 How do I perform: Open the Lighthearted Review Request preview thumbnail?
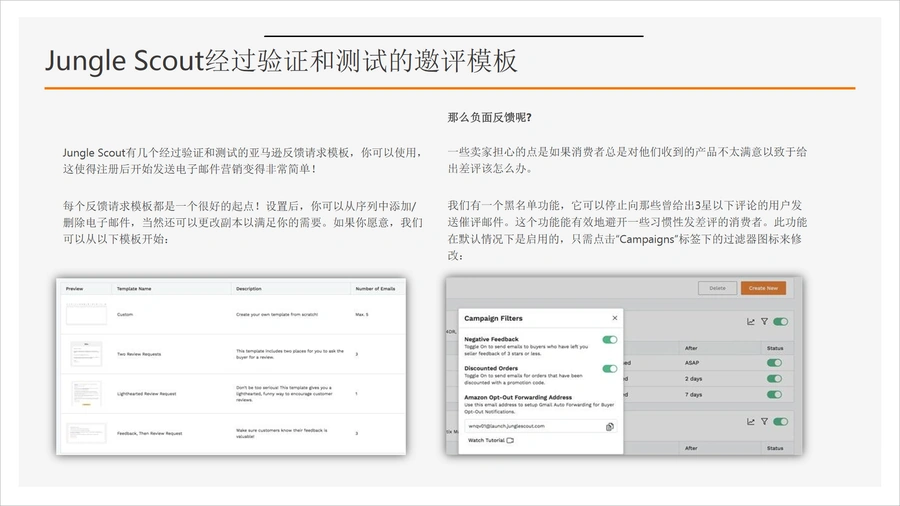point(86,394)
